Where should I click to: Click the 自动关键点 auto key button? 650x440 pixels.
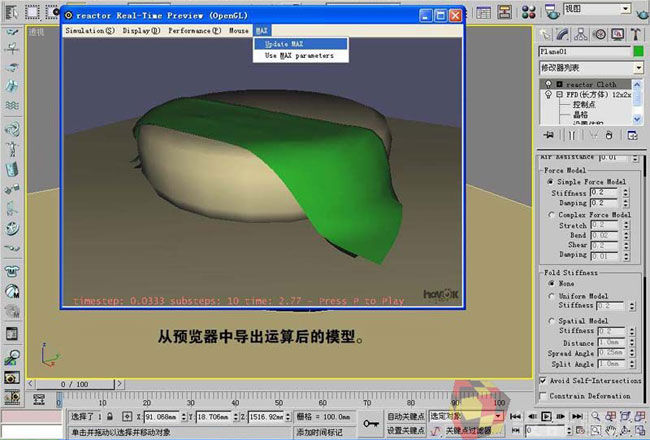click(406, 416)
